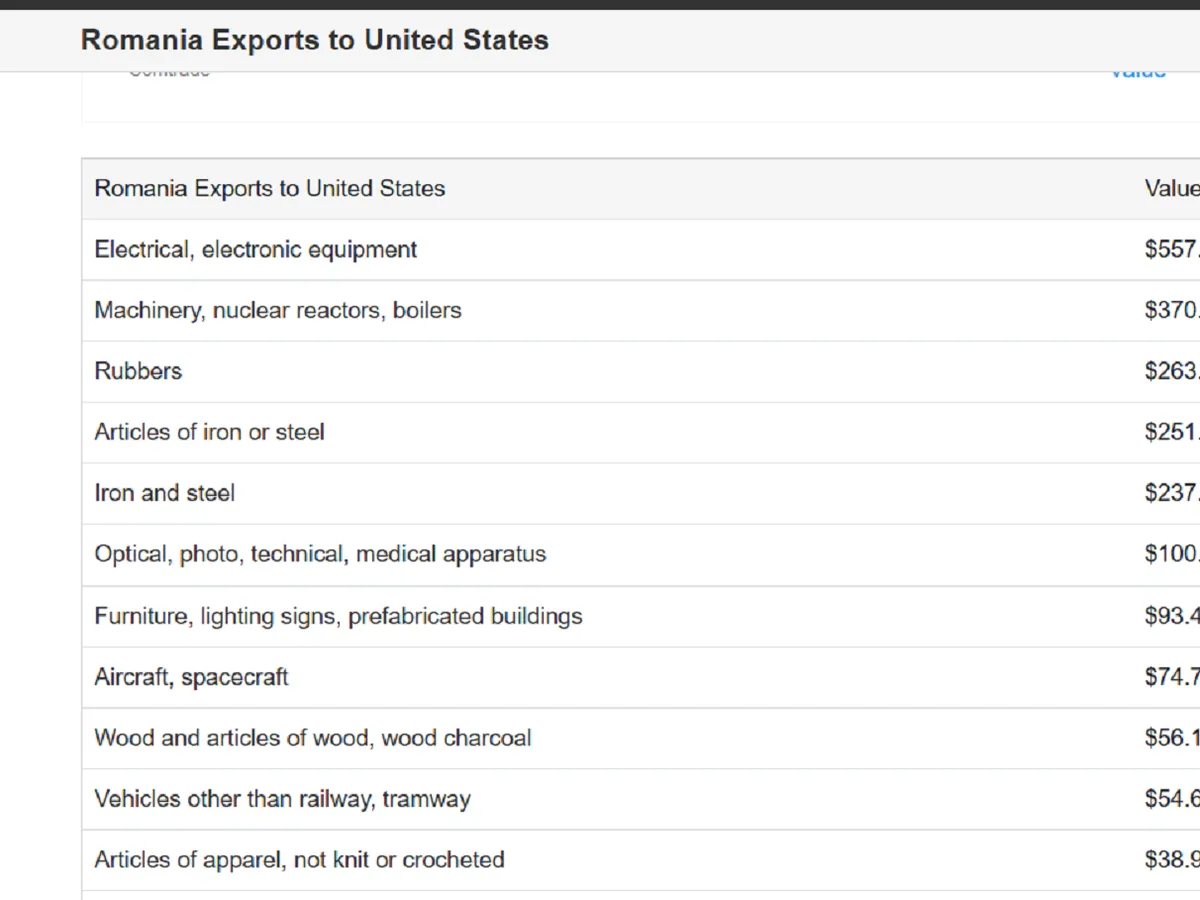Click the $557 value for Electrical equipment
The image size is (1200, 900).
click(x=1171, y=250)
